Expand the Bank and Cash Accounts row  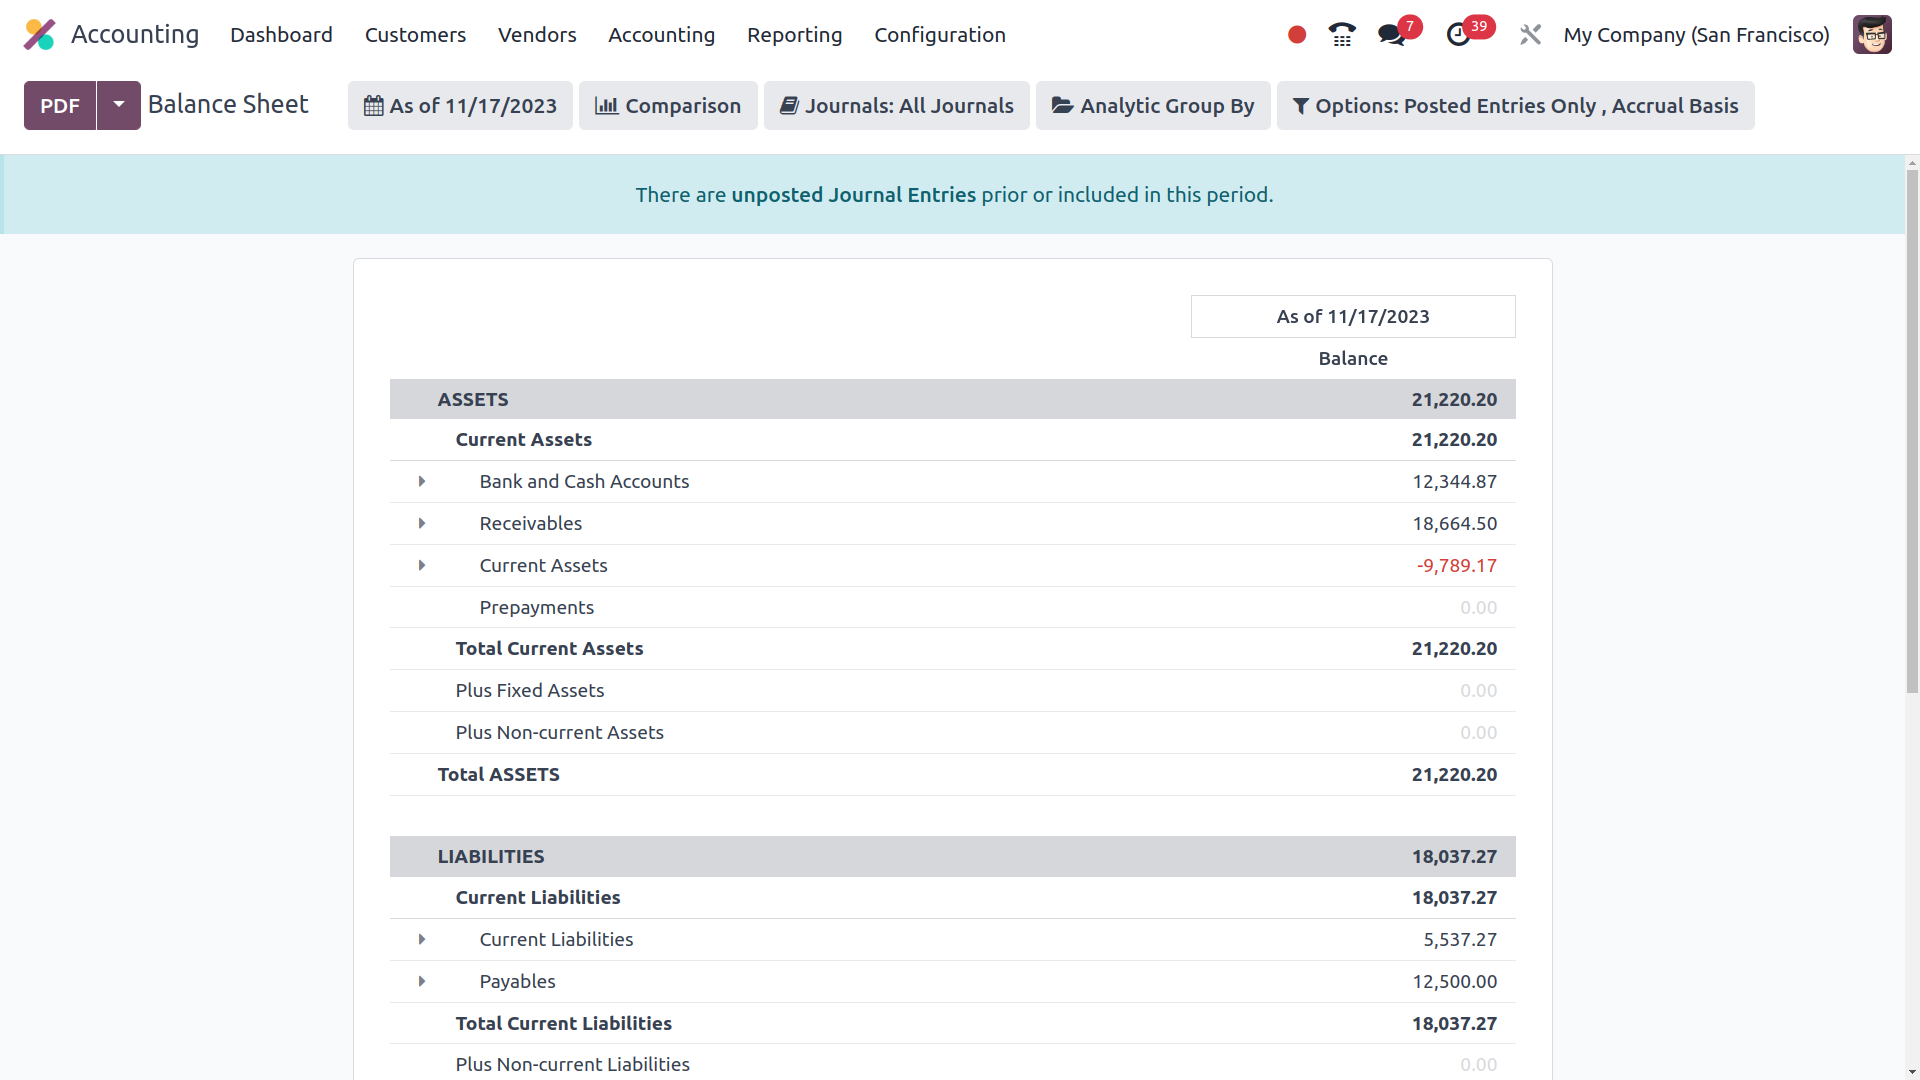[421, 481]
